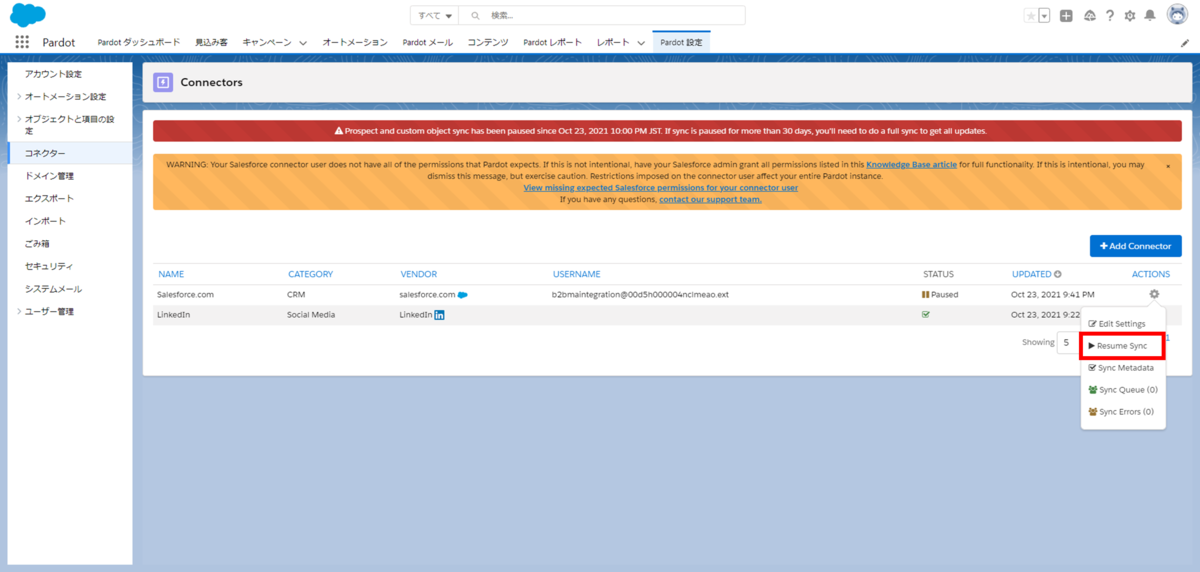1200x572 pixels.
Task: Select コネクター in sidebar
Action: [x=45, y=153]
